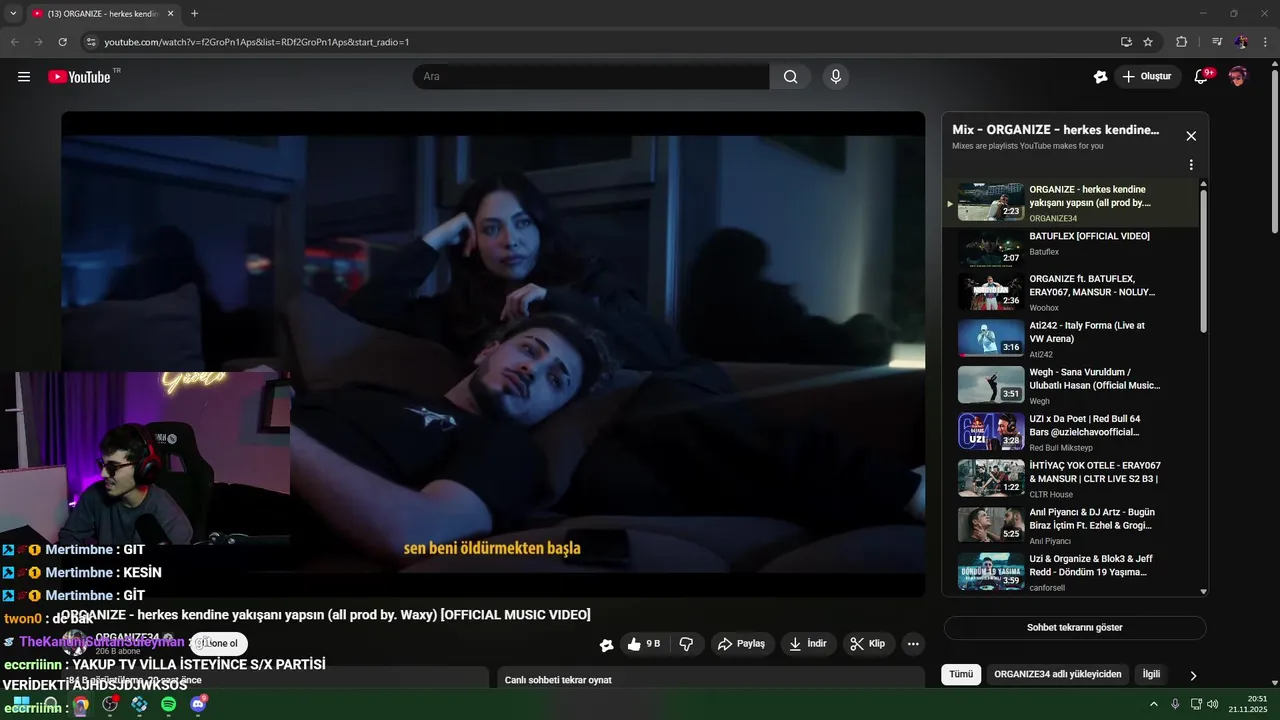The height and width of the screenshot is (720, 1280).
Task: Select the Tümü filter chip
Action: pos(961,675)
